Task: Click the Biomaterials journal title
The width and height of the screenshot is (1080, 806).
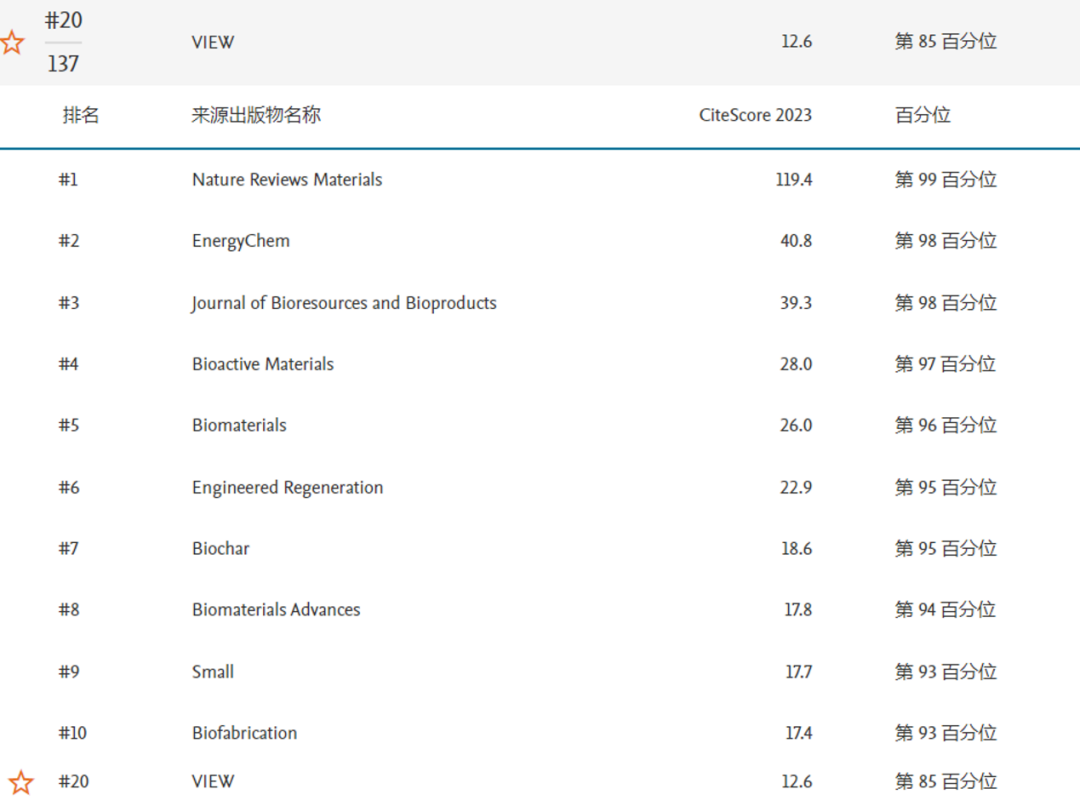Action: pos(239,425)
